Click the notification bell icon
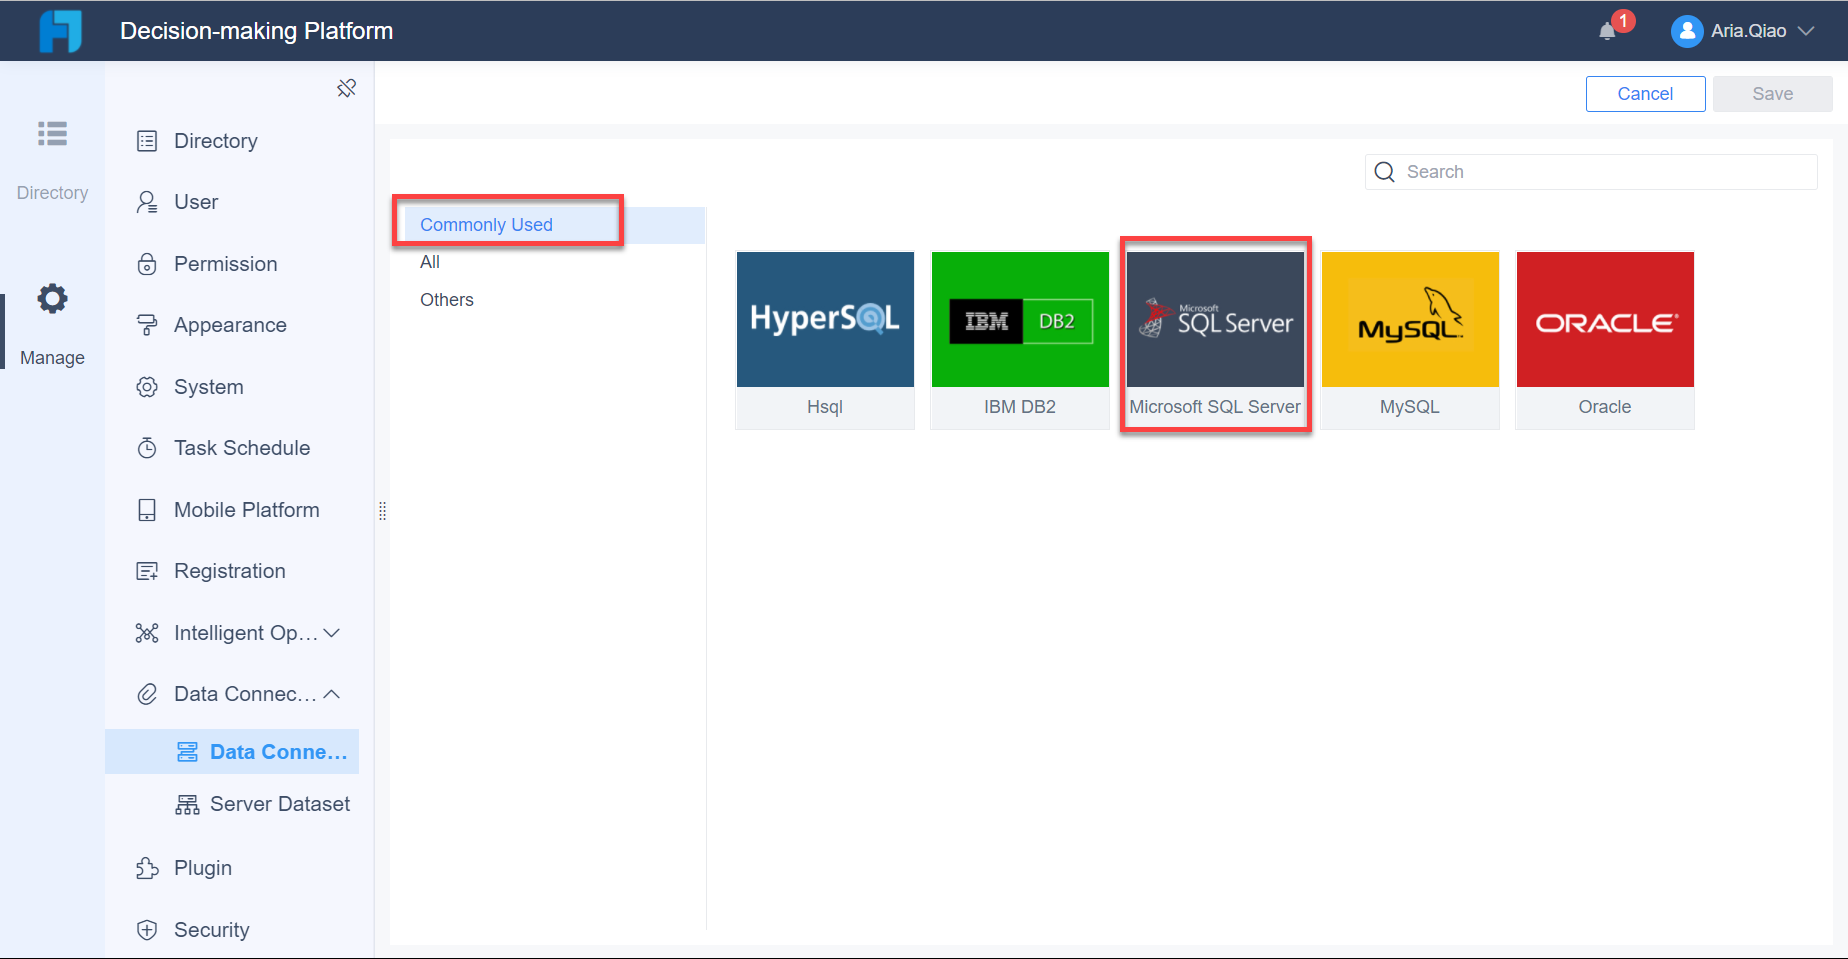Image resolution: width=1848 pixels, height=959 pixels. coord(1609,29)
